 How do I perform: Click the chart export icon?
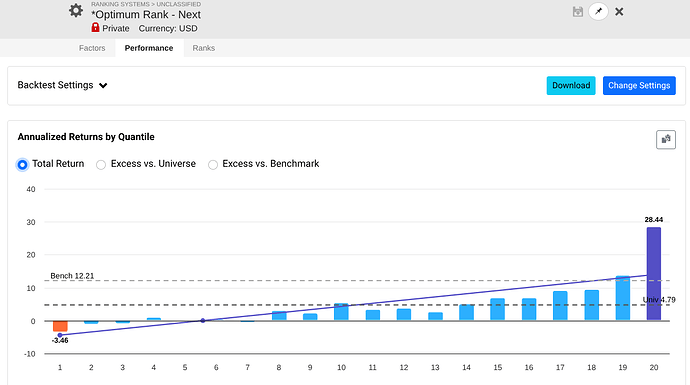coord(666,139)
